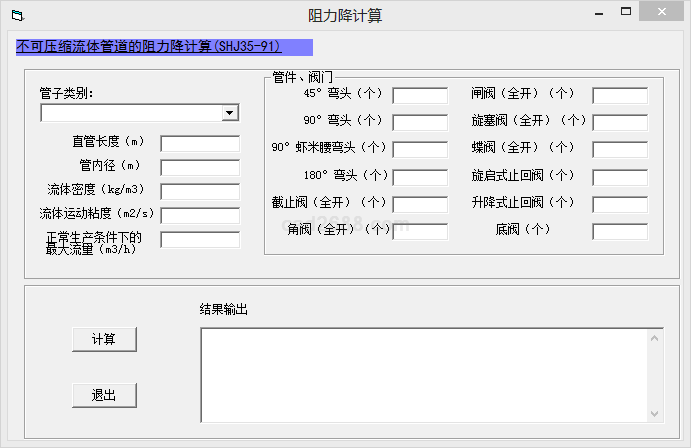Click the 45° 弯头 quantity field
691x448 pixels.
click(x=420, y=96)
